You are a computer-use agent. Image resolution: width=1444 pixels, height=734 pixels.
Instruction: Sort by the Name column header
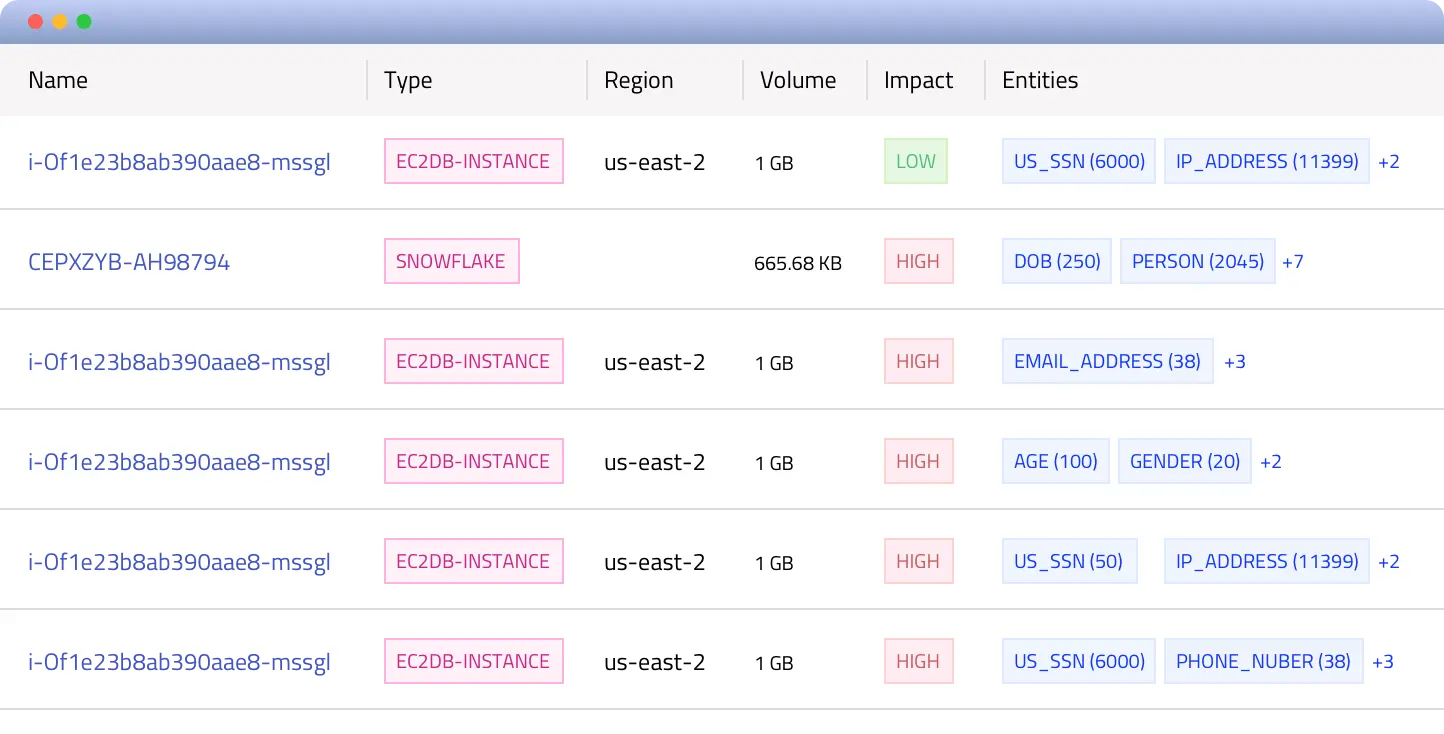(x=58, y=80)
